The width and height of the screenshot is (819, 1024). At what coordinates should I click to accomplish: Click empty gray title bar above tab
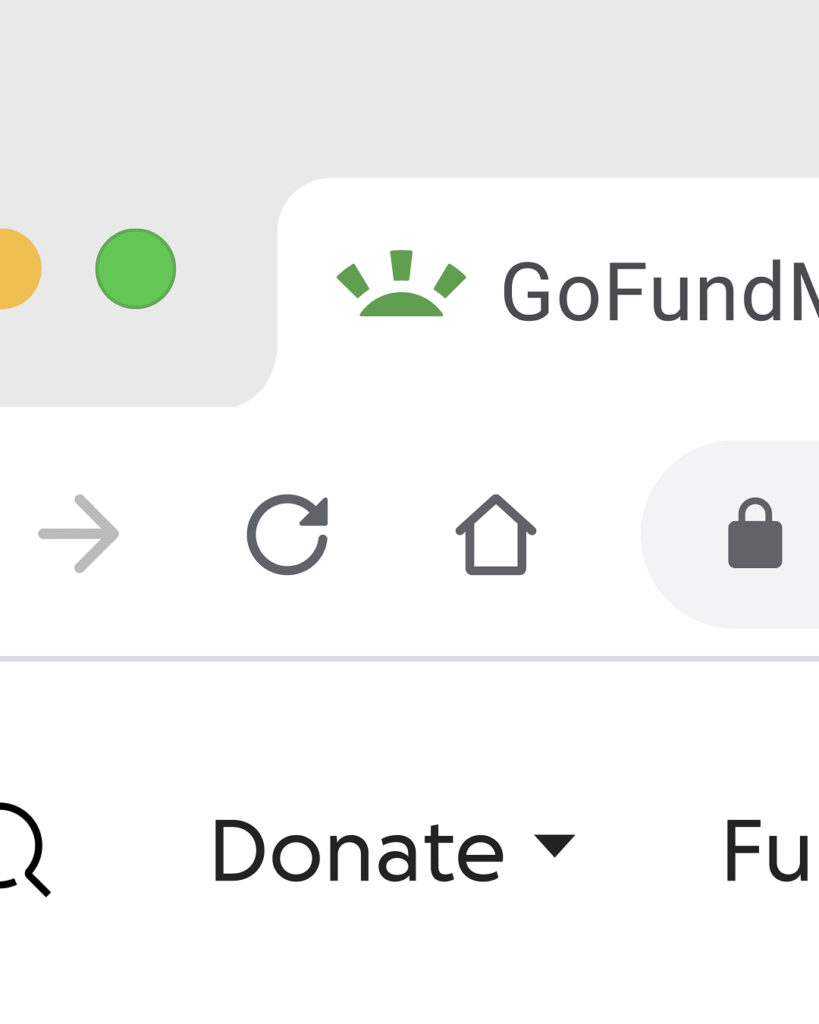pos(410,88)
